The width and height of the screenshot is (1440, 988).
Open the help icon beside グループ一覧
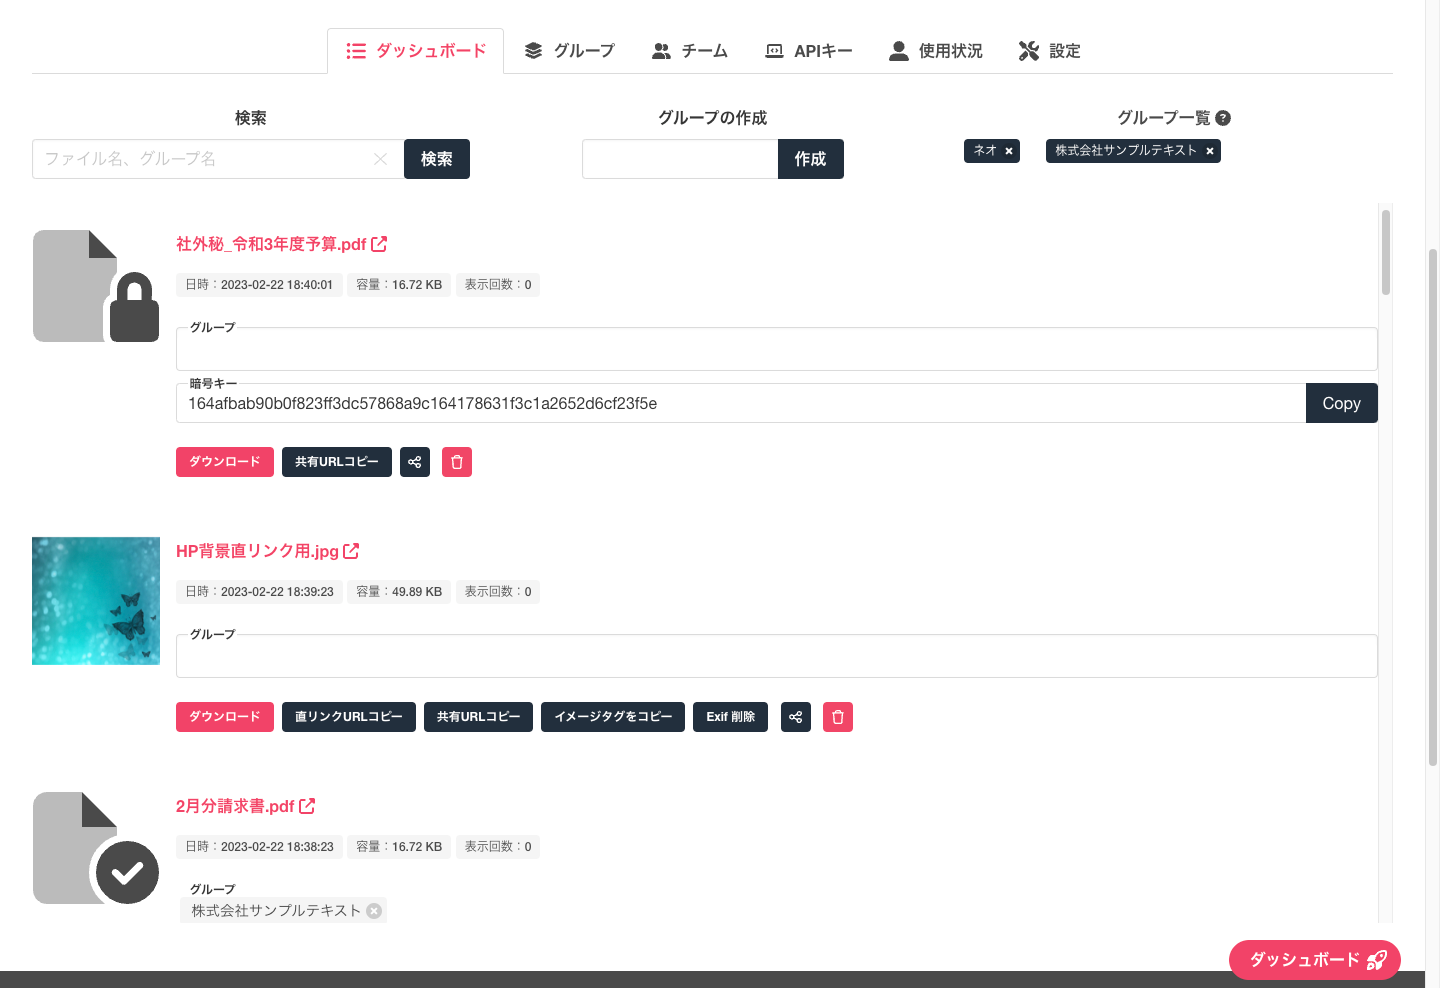coord(1223,118)
